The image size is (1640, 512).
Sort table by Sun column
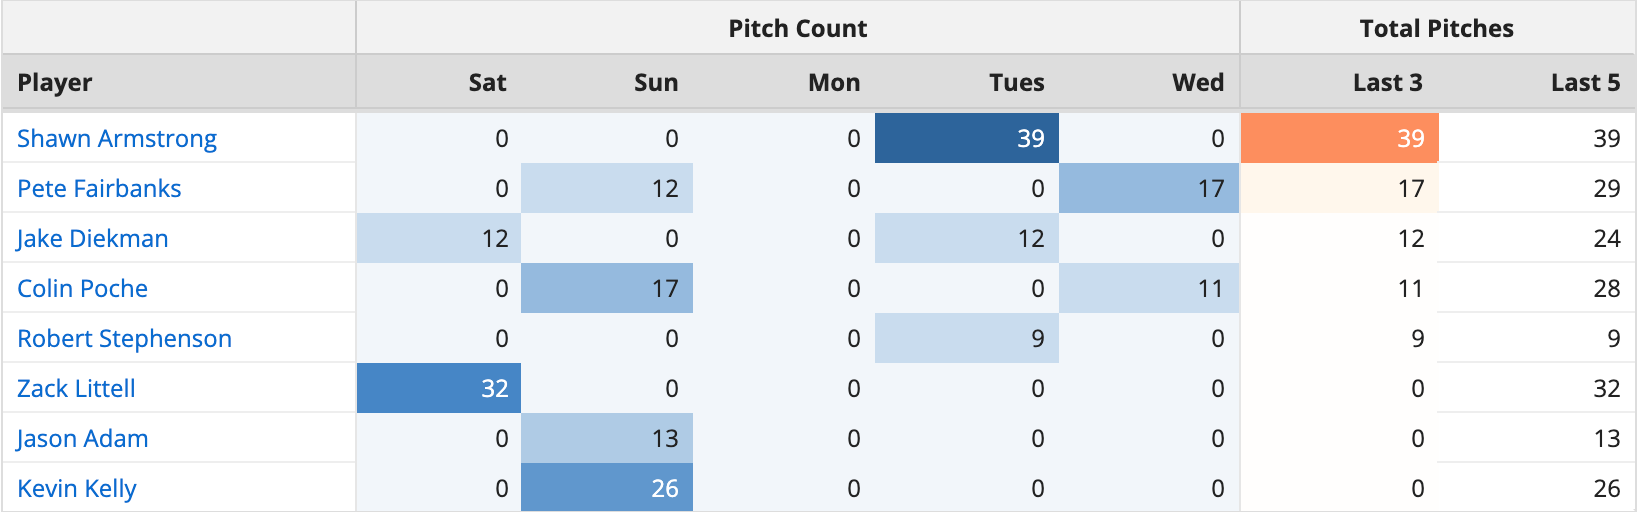[x=656, y=82]
